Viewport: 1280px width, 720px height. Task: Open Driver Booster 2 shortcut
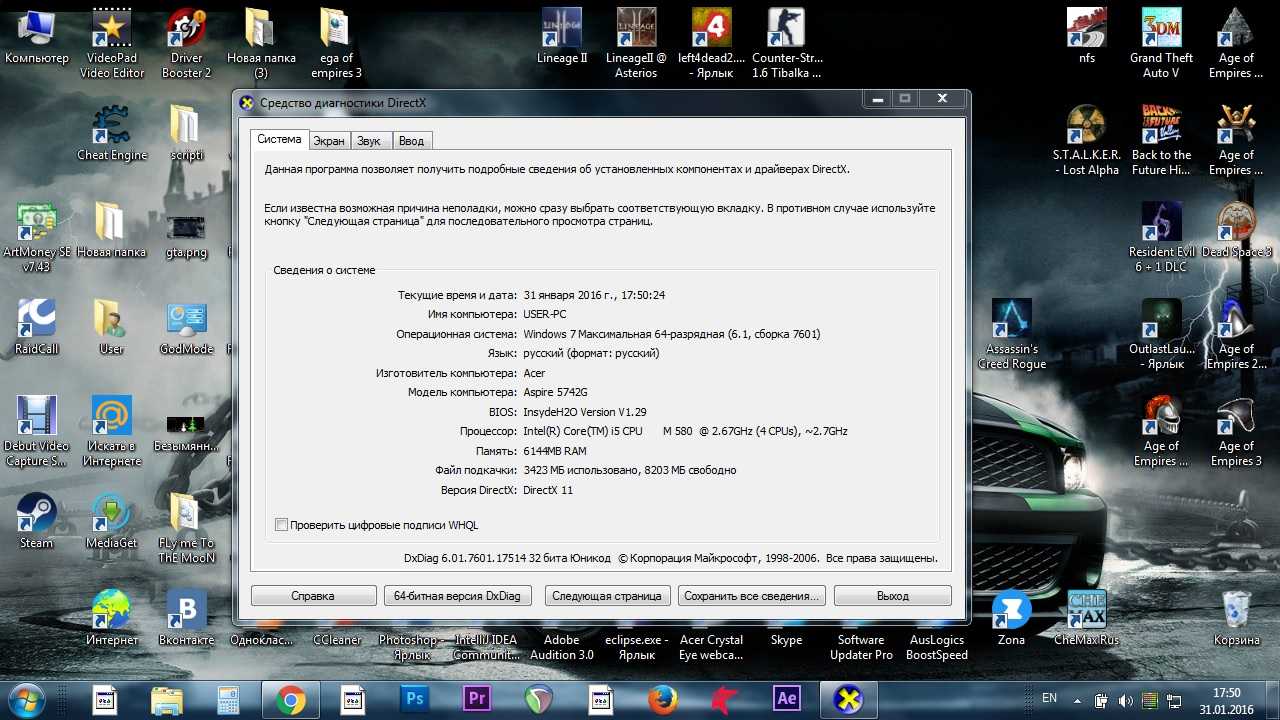187,43
